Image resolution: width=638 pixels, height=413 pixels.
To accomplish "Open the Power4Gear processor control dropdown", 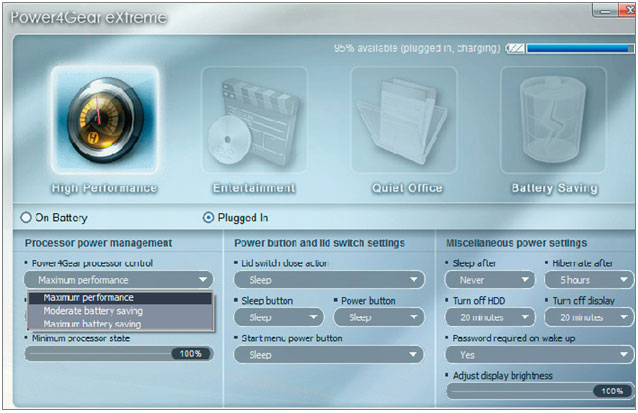I will (118, 280).
